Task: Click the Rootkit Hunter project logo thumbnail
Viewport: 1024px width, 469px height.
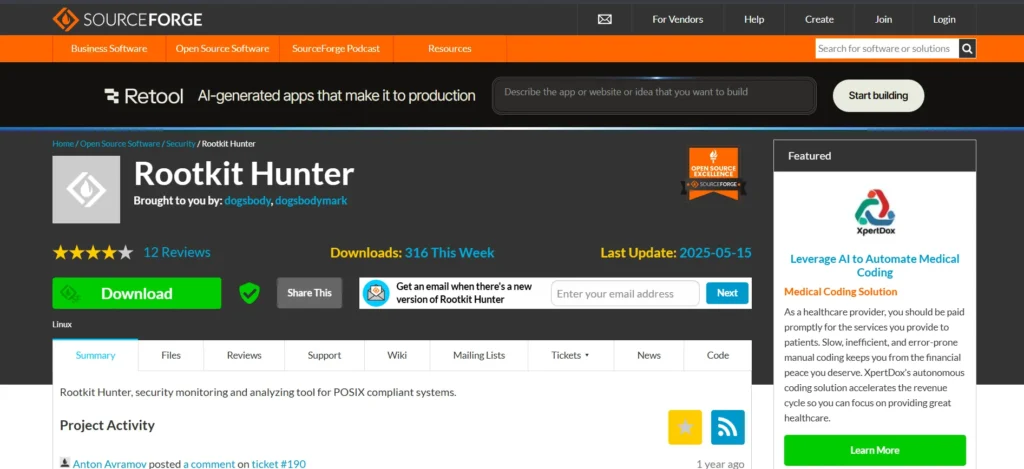Action: 86,189
